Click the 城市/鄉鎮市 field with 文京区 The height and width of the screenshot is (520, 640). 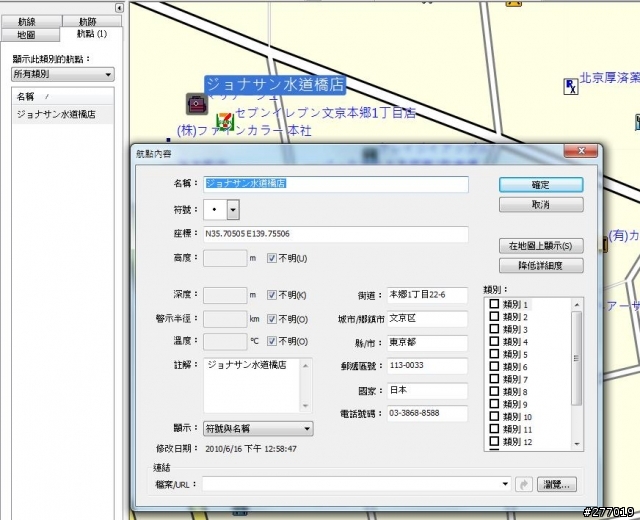(427, 319)
